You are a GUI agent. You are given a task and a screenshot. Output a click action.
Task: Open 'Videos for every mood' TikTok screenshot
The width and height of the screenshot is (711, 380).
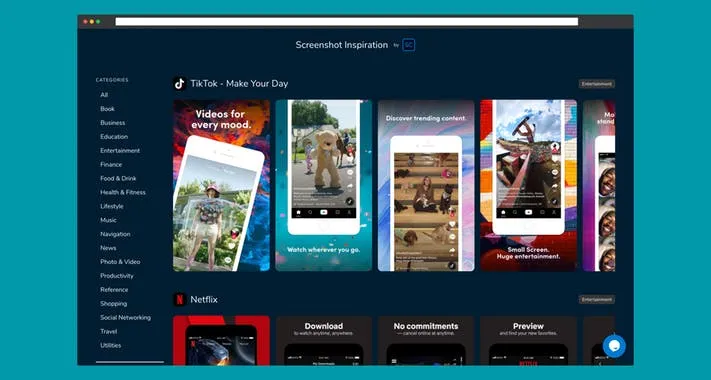(x=221, y=185)
